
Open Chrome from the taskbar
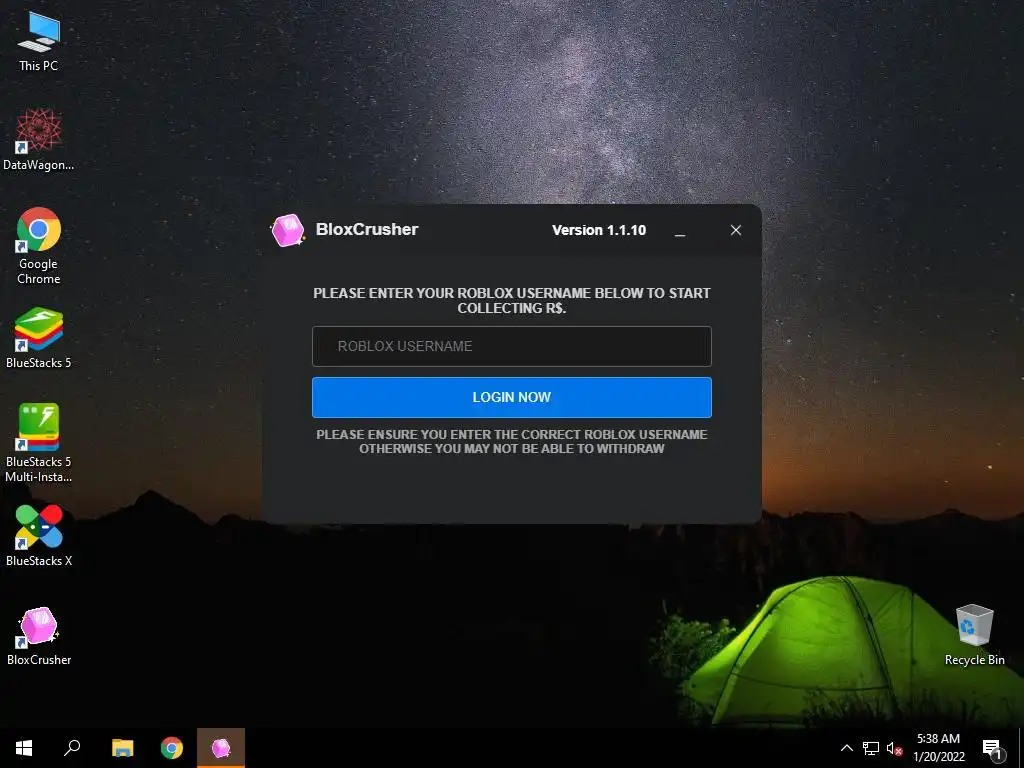pos(172,748)
